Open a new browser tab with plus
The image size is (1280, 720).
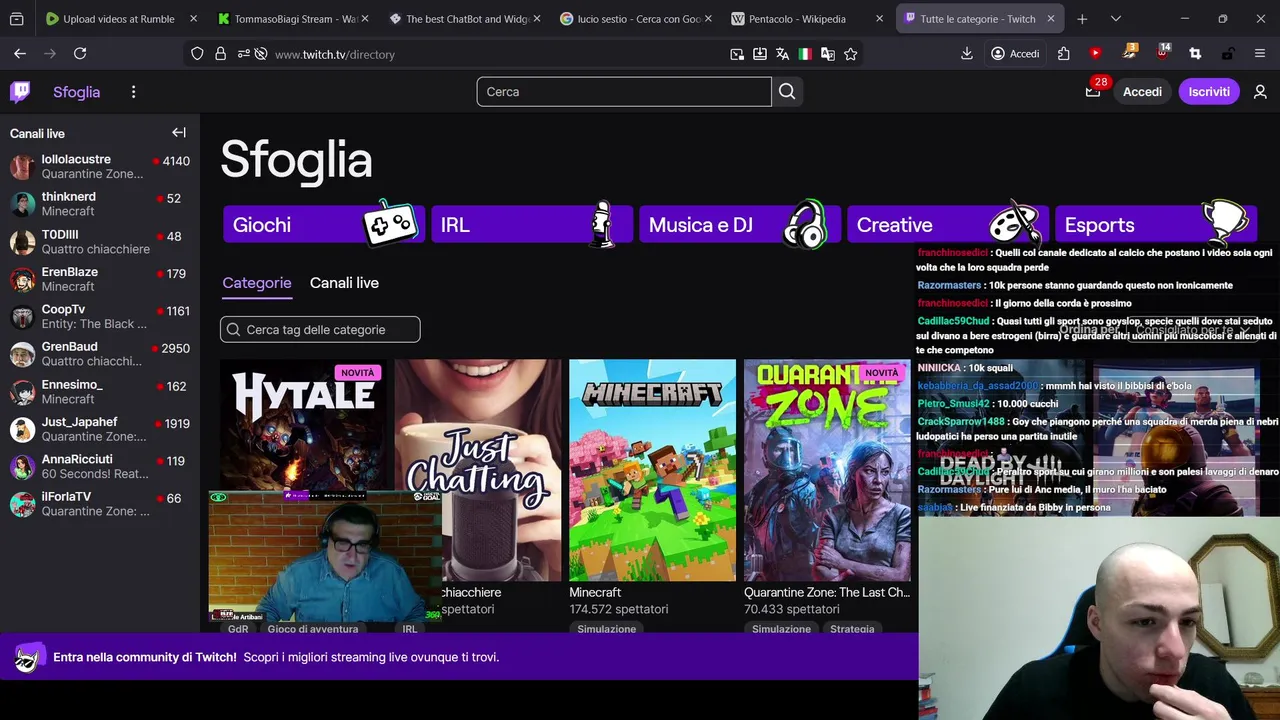point(1082,19)
